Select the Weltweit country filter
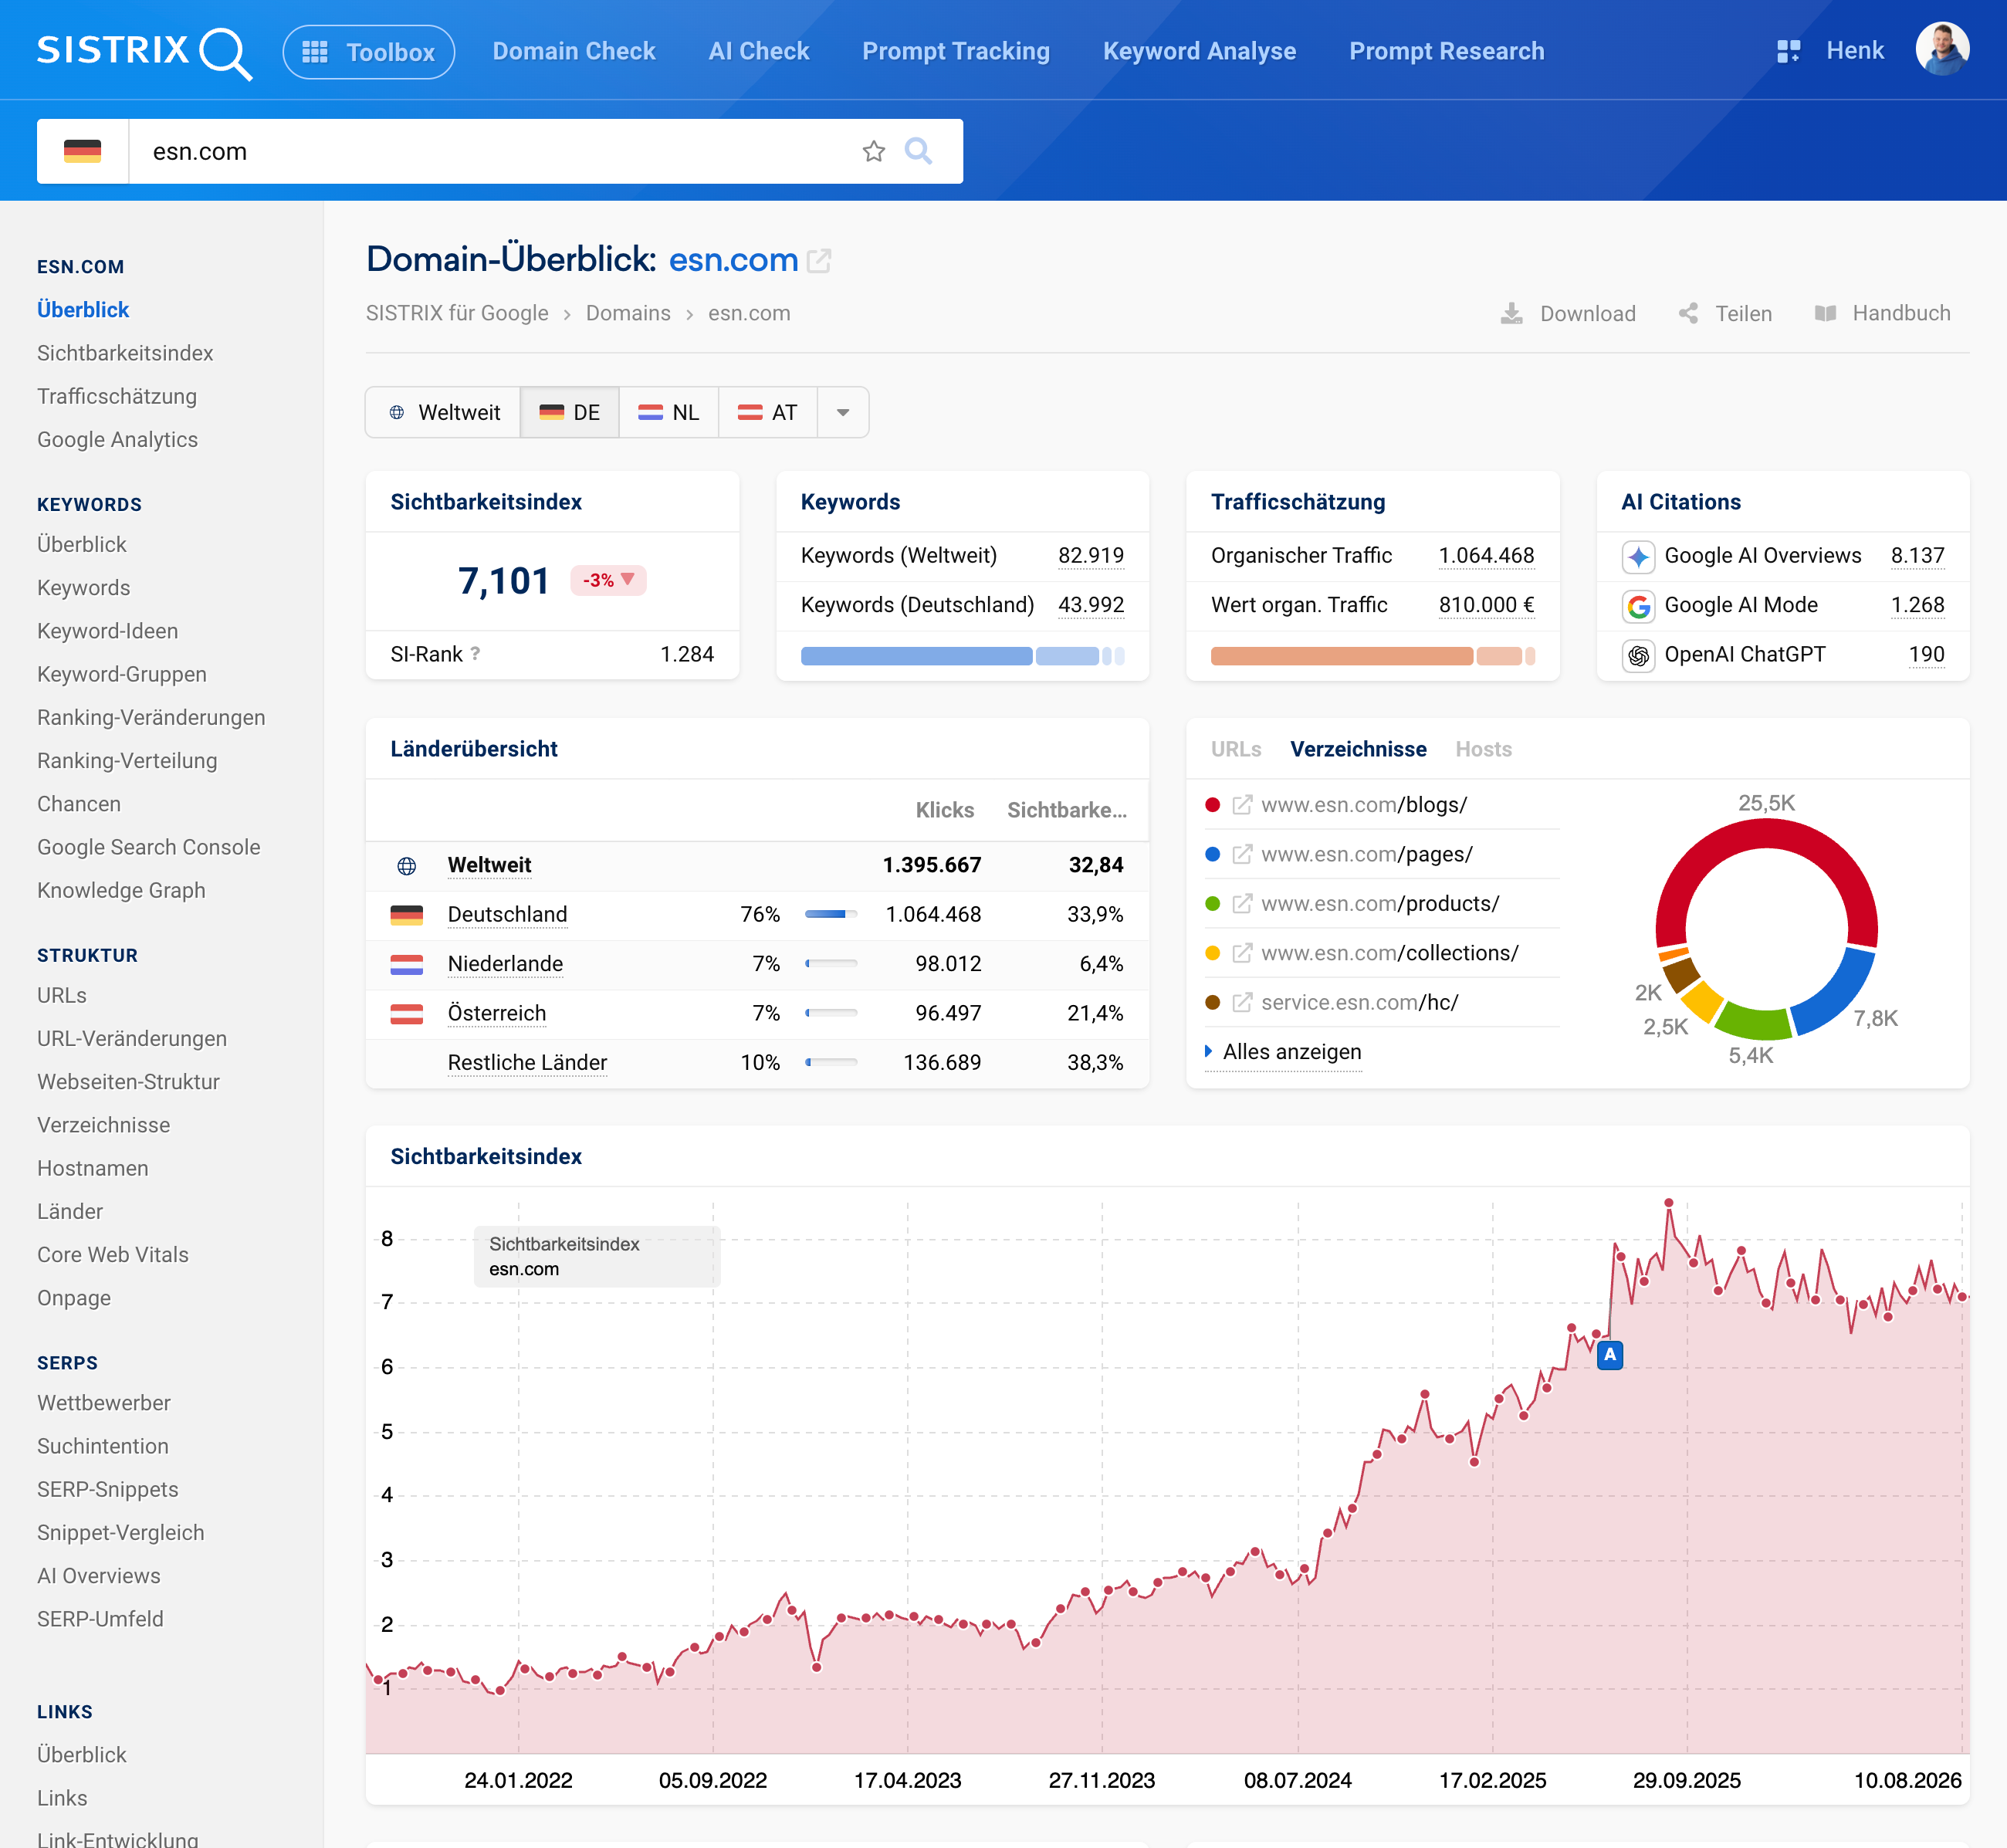The image size is (2007, 1848). point(444,412)
